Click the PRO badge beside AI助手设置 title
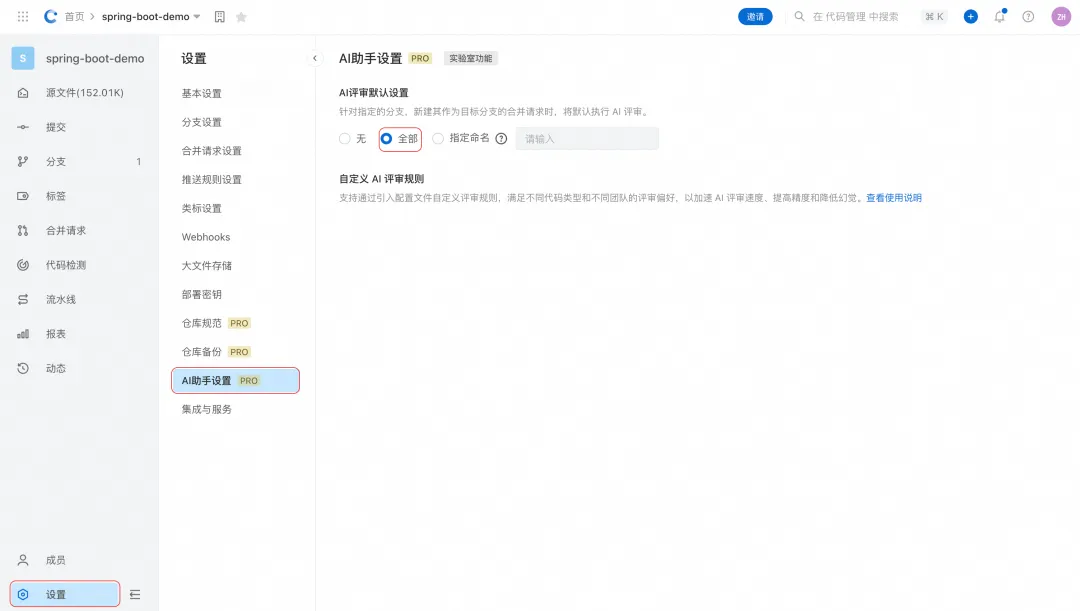Image resolution: width=1080 pixels, height=611 pixels. (420, 59)
